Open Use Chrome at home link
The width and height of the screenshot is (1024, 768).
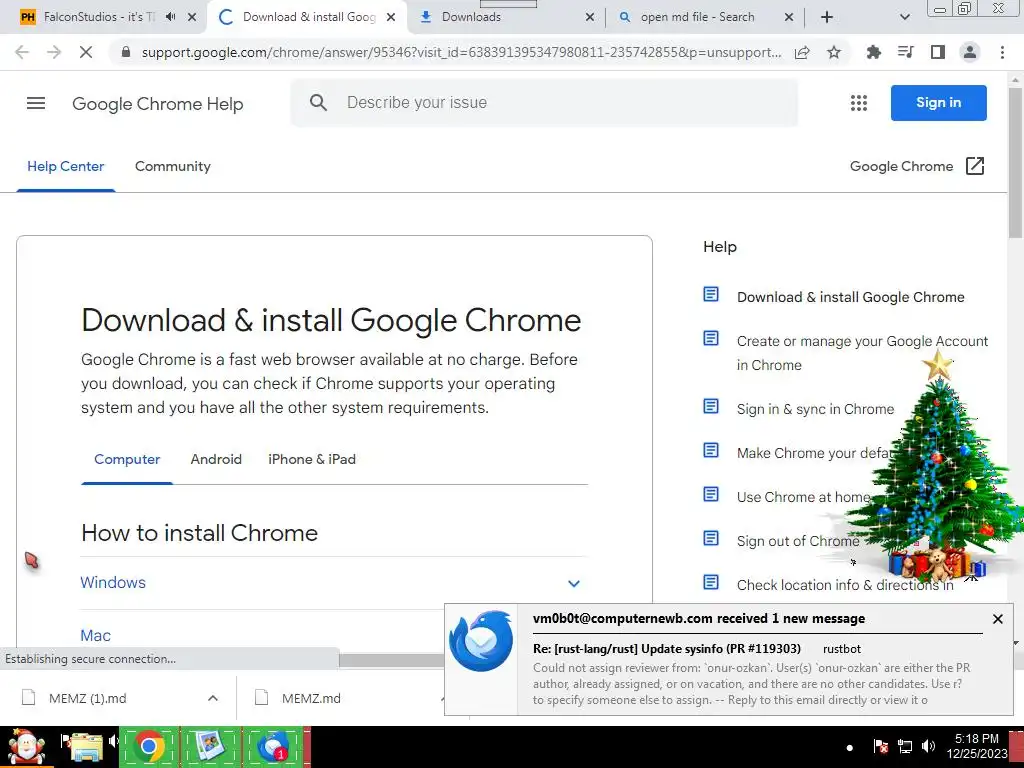click(803, 497)
